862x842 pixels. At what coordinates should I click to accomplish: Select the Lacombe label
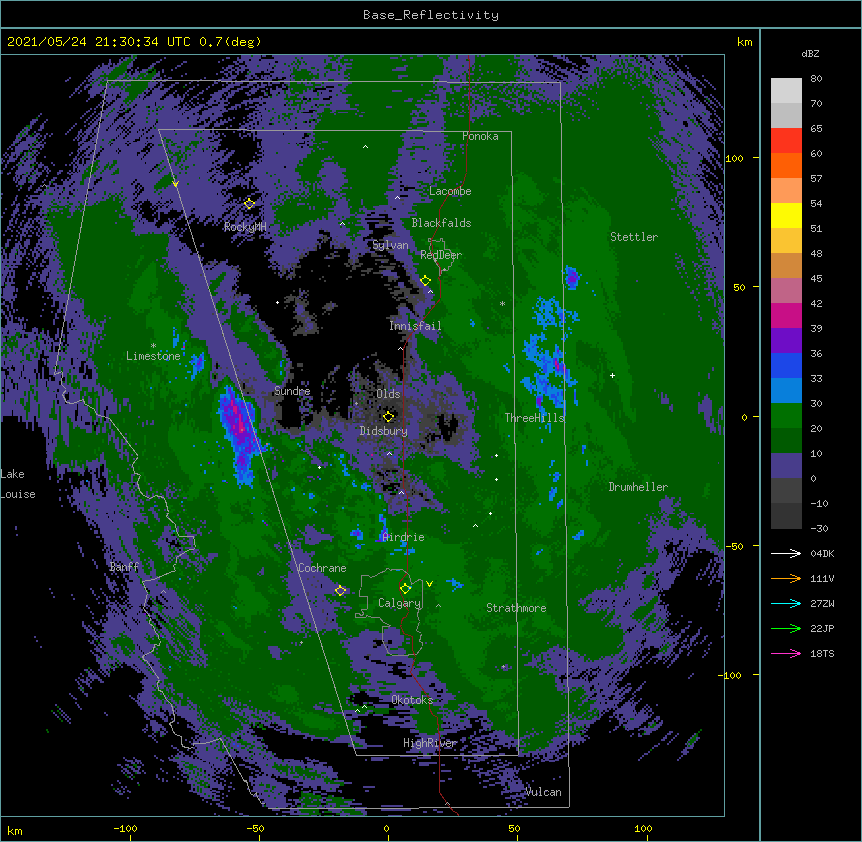[x=450, y=191]
